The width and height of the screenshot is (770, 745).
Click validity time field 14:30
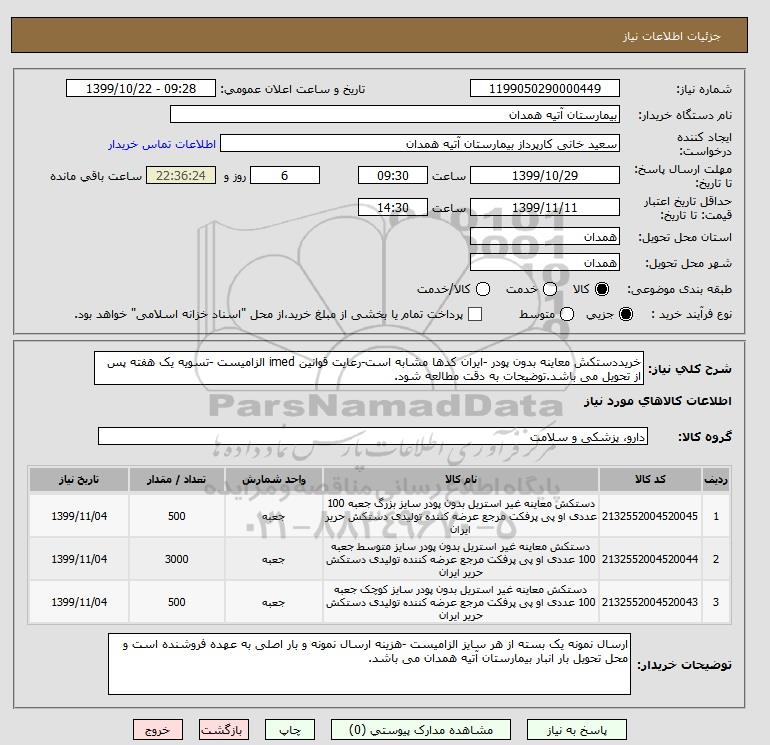click(x=393, y=207)
